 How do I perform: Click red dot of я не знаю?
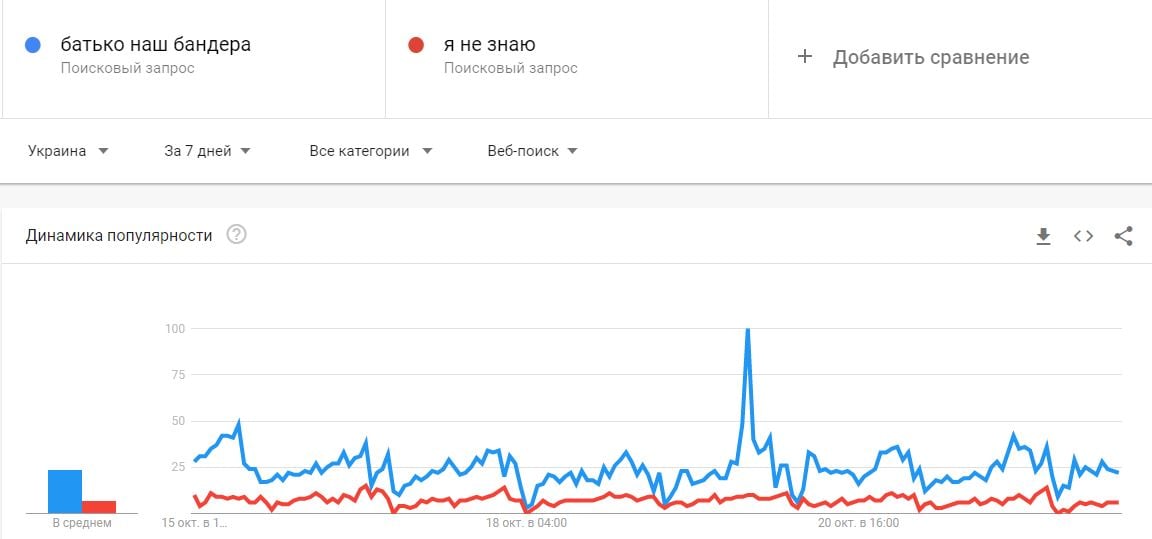coord(416,45)
